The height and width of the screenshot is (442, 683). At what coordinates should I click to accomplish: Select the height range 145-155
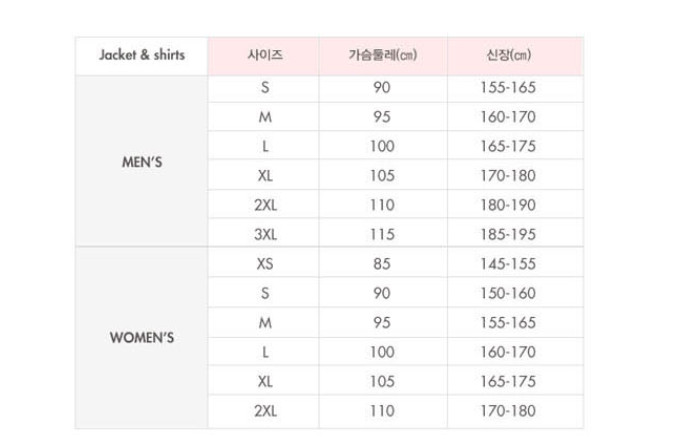click(506, 264)
